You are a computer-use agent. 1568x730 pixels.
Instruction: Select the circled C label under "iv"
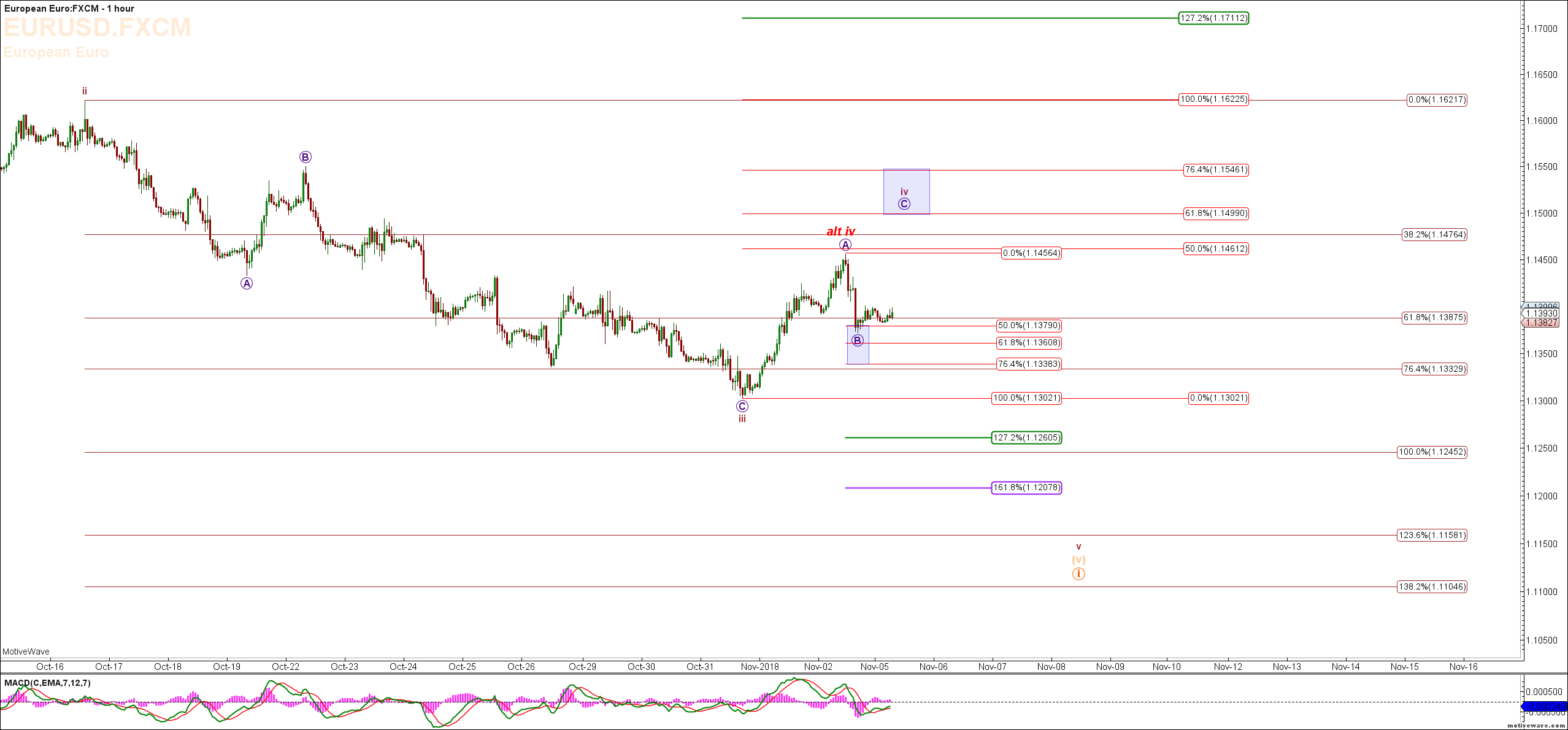[x=904, y=204]
